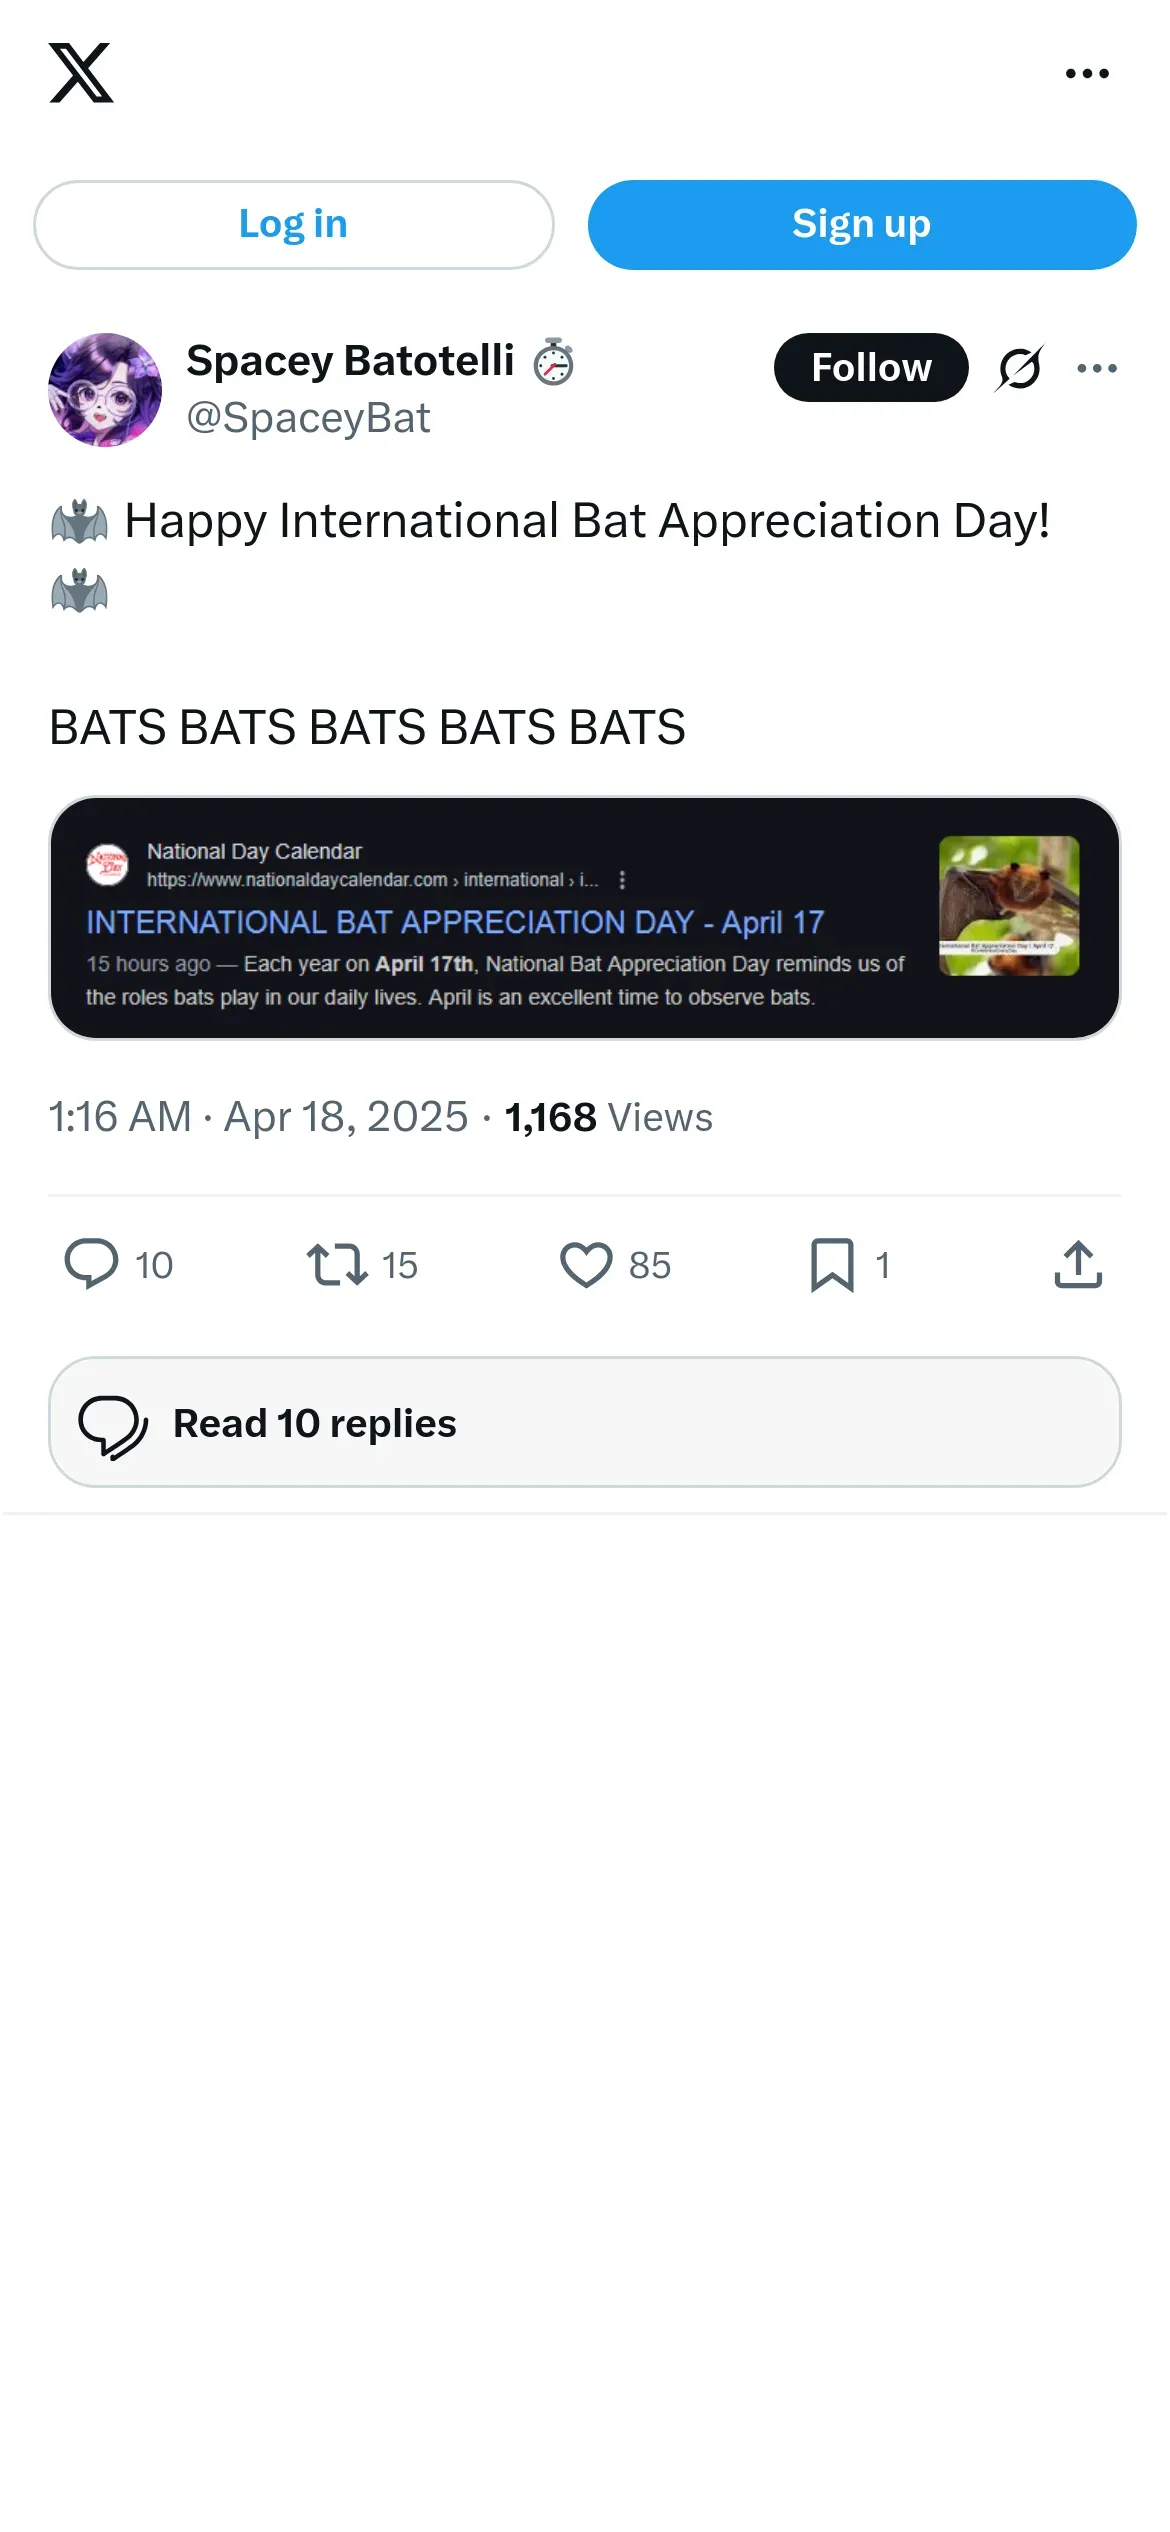Open the top-right more options menu

[1087, 73]
